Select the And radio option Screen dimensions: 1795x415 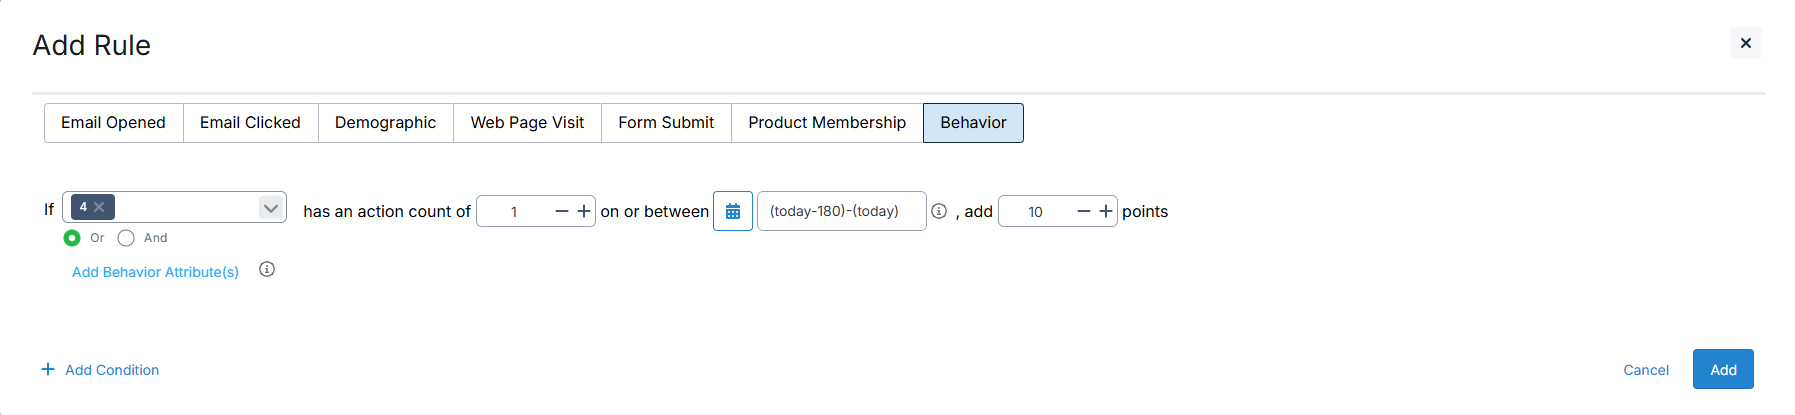pyautogui.click(x=126, y=238)
